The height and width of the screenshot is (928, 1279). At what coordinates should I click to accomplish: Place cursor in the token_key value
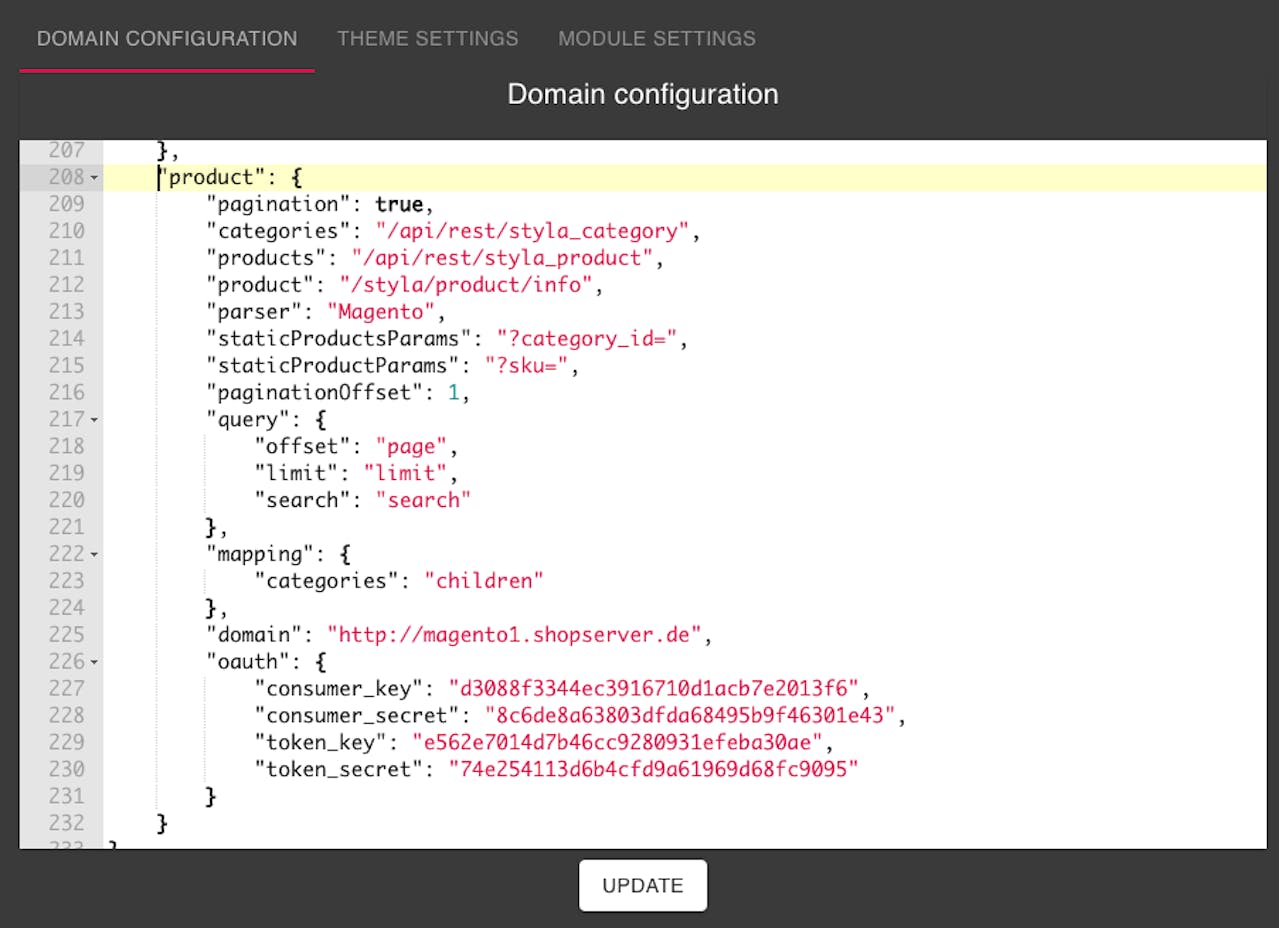click(x=617, y=743)
